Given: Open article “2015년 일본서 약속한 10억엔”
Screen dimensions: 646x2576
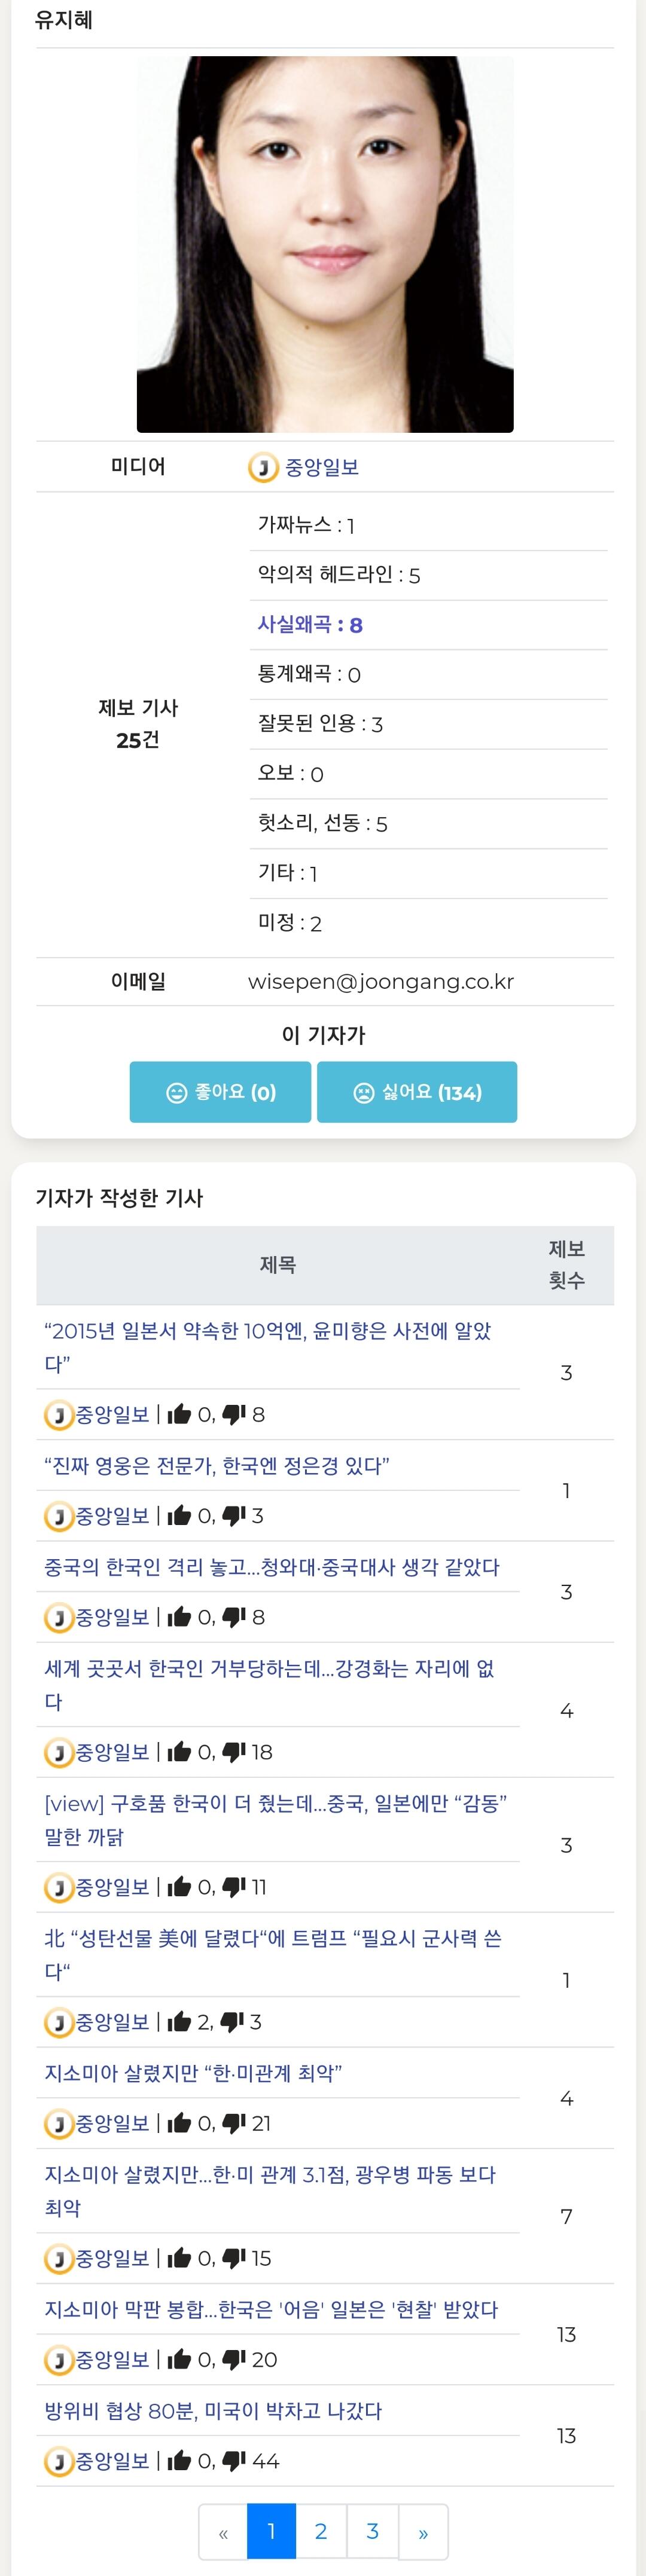Looking at the screenshot, I should pyautogui.click(x=268, y=1347).
